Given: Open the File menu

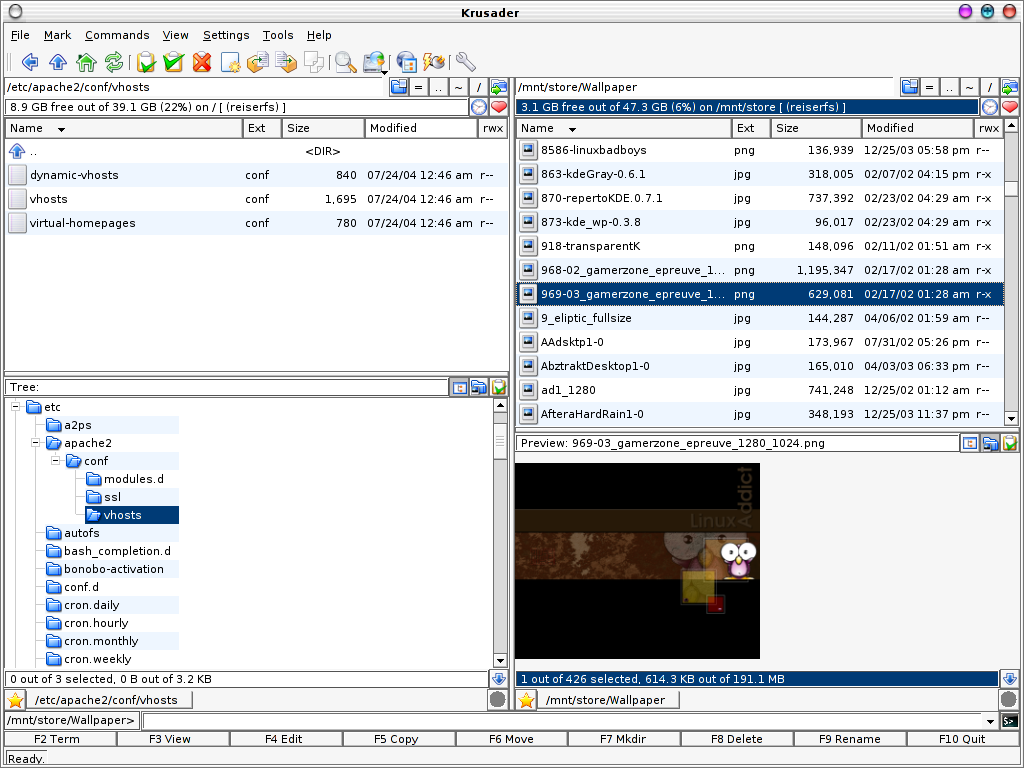Looking at the screenshot, I should point(20,35).
